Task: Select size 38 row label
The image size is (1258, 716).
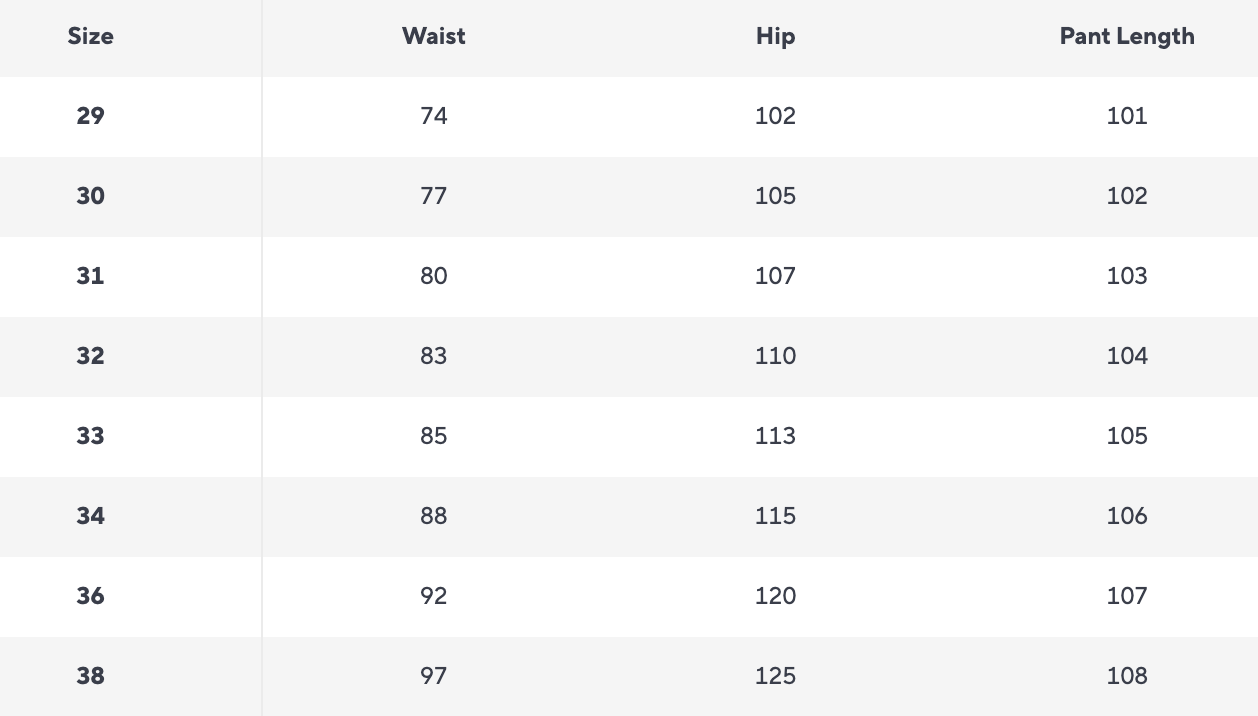Action: [90, 676]
